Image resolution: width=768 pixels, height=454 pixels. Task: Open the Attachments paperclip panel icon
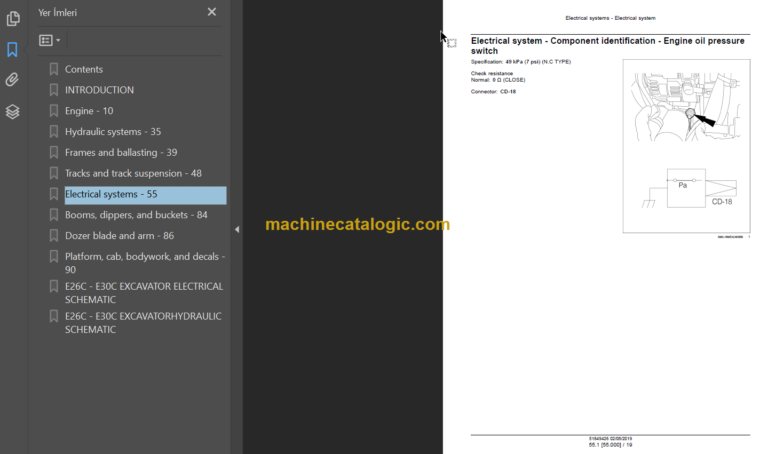pos(12,80)
